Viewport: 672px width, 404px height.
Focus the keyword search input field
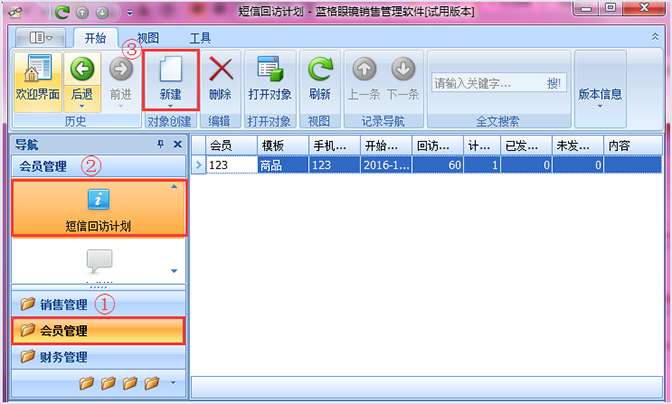(x=489, y=83)
